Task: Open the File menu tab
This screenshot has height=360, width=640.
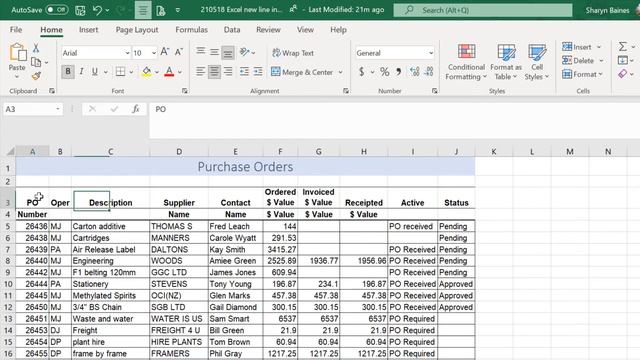Action: coord(16,30)
